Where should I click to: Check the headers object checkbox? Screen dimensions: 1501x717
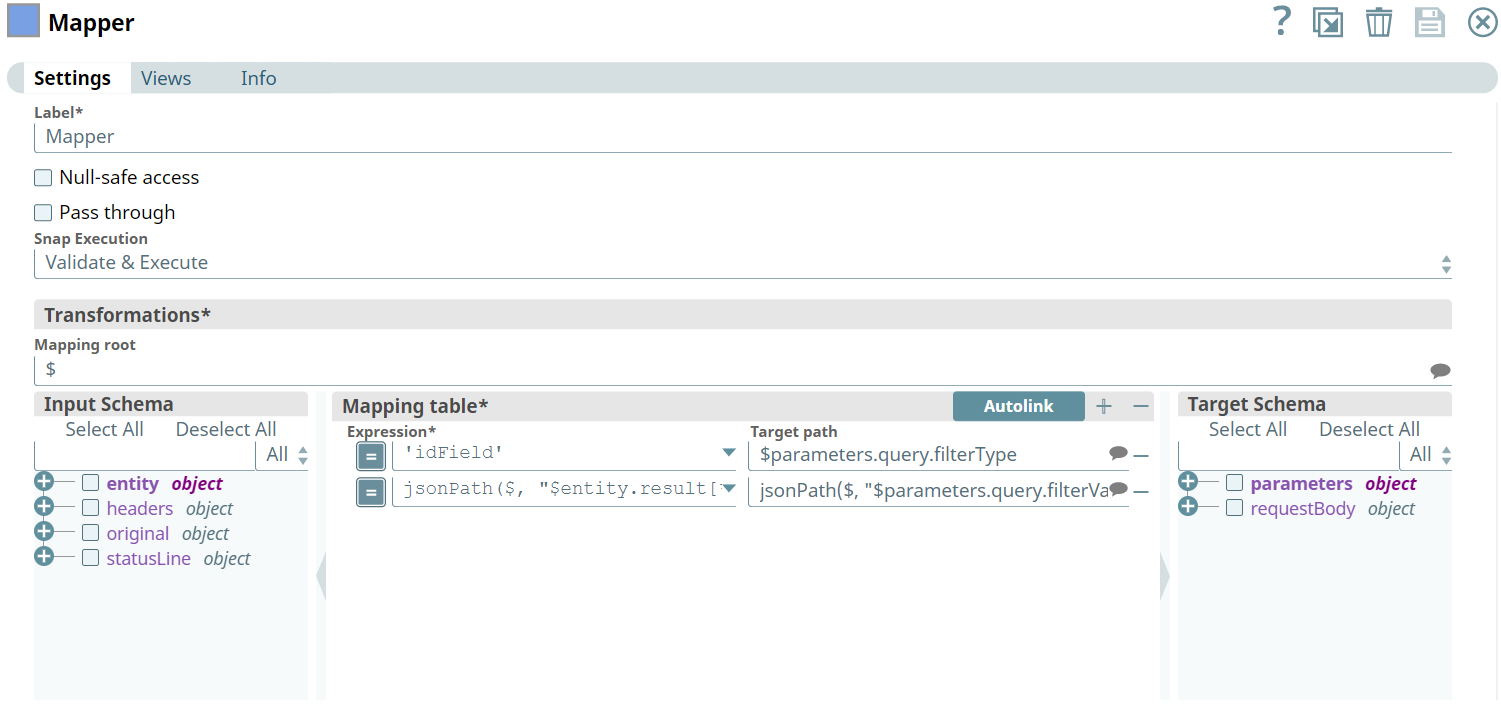pos(90,508)
